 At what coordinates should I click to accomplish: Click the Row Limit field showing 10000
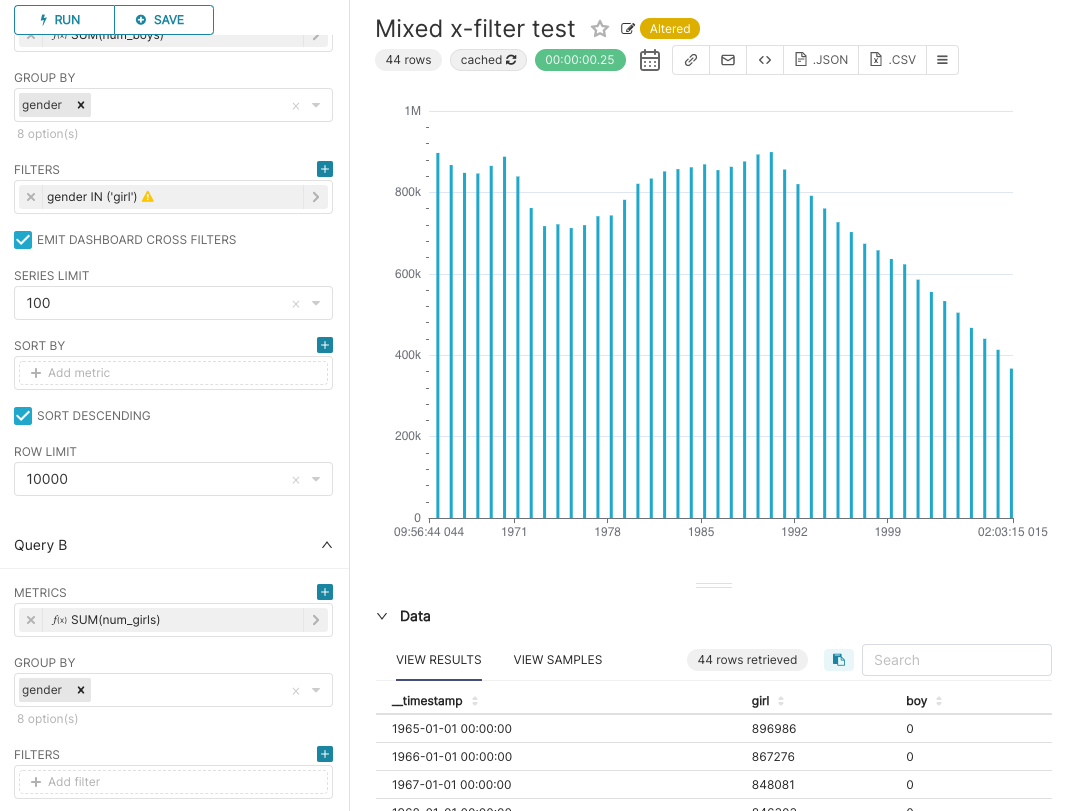[173, 479]
